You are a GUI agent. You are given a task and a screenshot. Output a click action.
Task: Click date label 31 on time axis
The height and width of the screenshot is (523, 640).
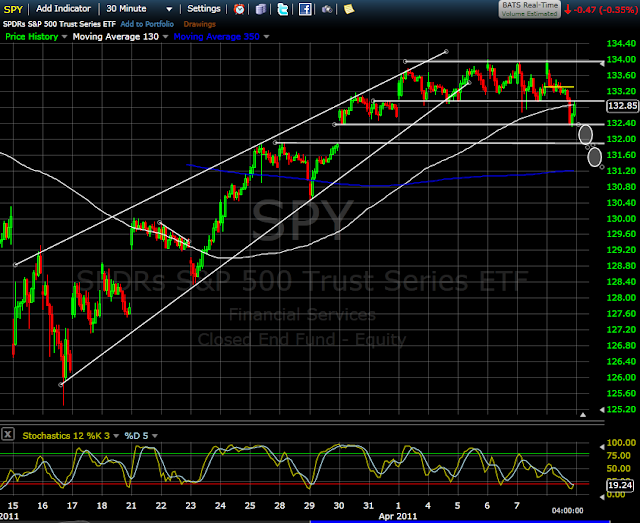[368, 505]
